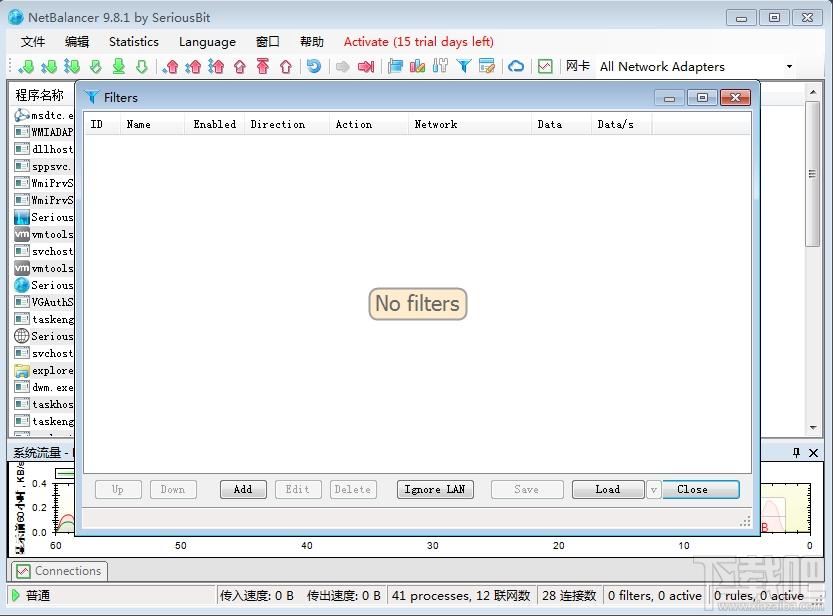Open settings via the wrench tools icon
The width and height of the screenshot is (833, 616).
[x=440, y=66]
